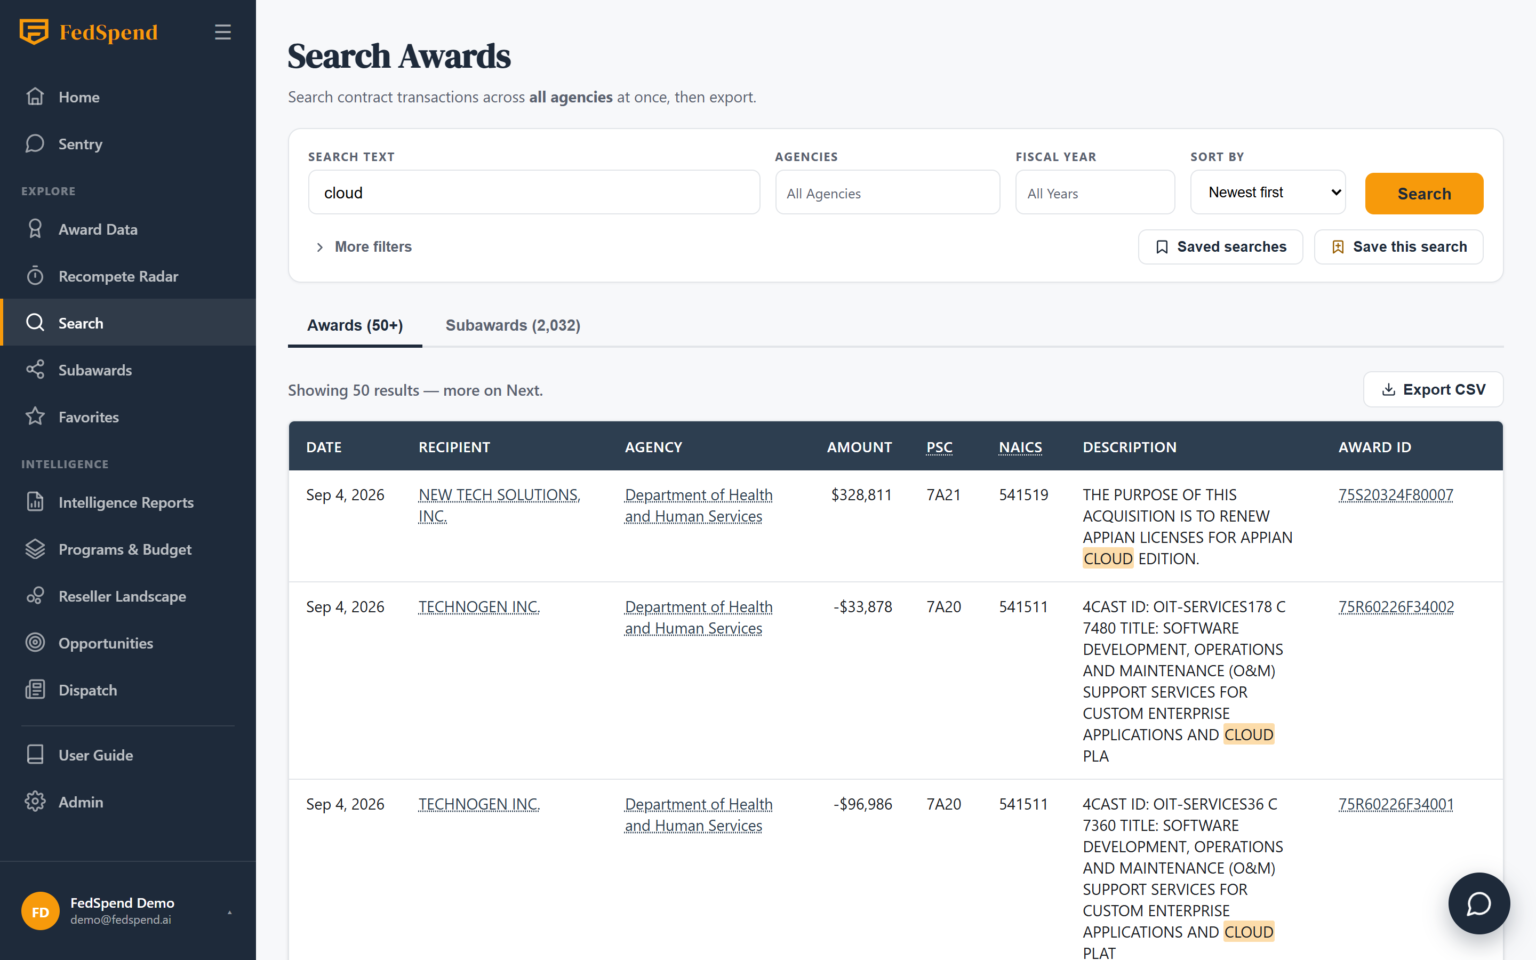Open award ID 75S20324F80007
The height and width of the screenshot is (960, 1536).
pos(1396,495)
